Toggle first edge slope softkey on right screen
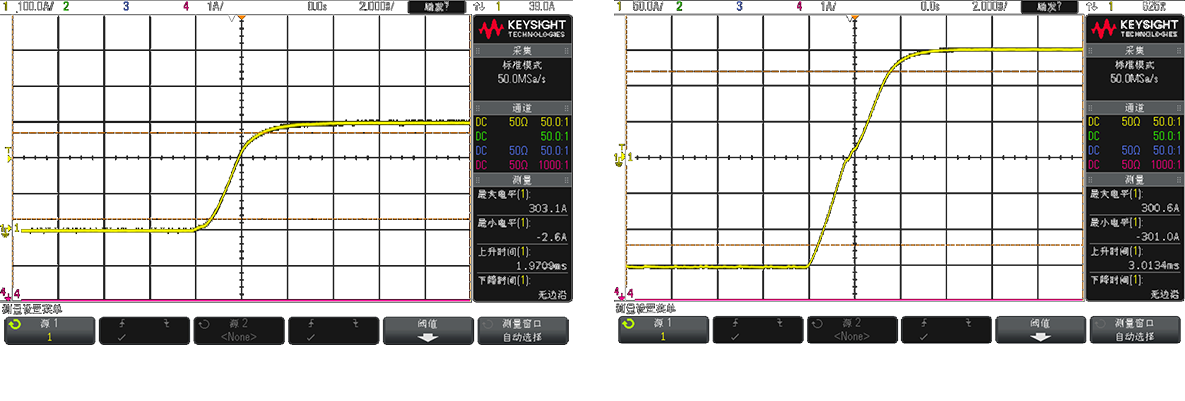 tap(758, 330)
